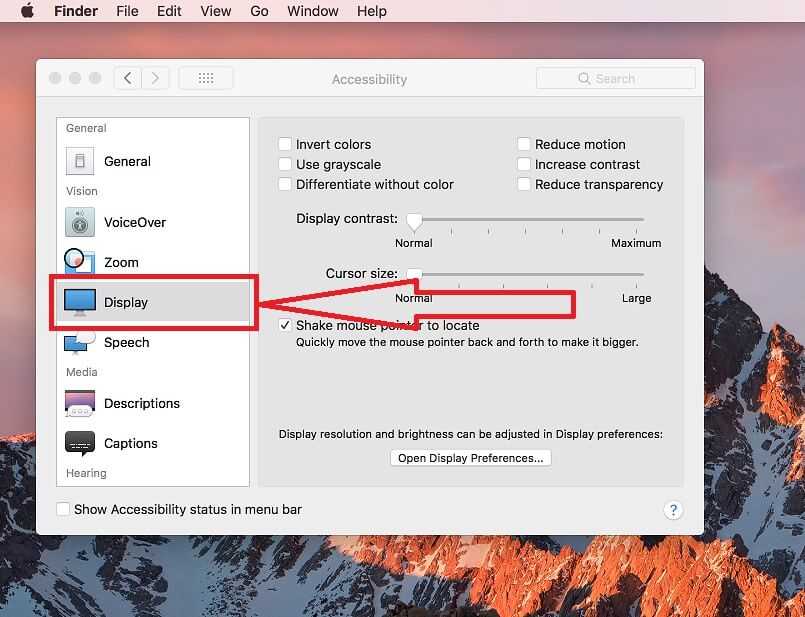The width and height of the screenshot is (805, 617).
Task: Click the back navigation chevron
Action: click(x=126, y=77)
